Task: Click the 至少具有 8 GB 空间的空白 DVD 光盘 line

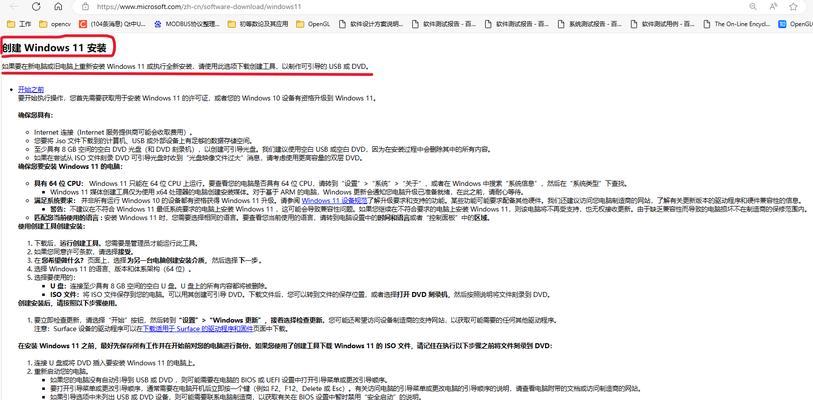Action: [x=262, y=149]
